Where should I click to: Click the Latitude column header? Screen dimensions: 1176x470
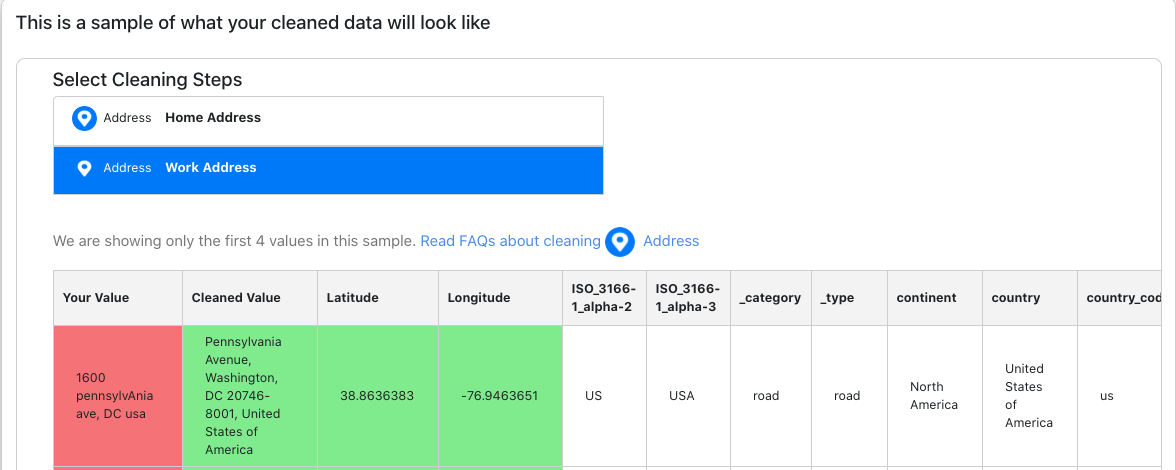pos(378,298)
